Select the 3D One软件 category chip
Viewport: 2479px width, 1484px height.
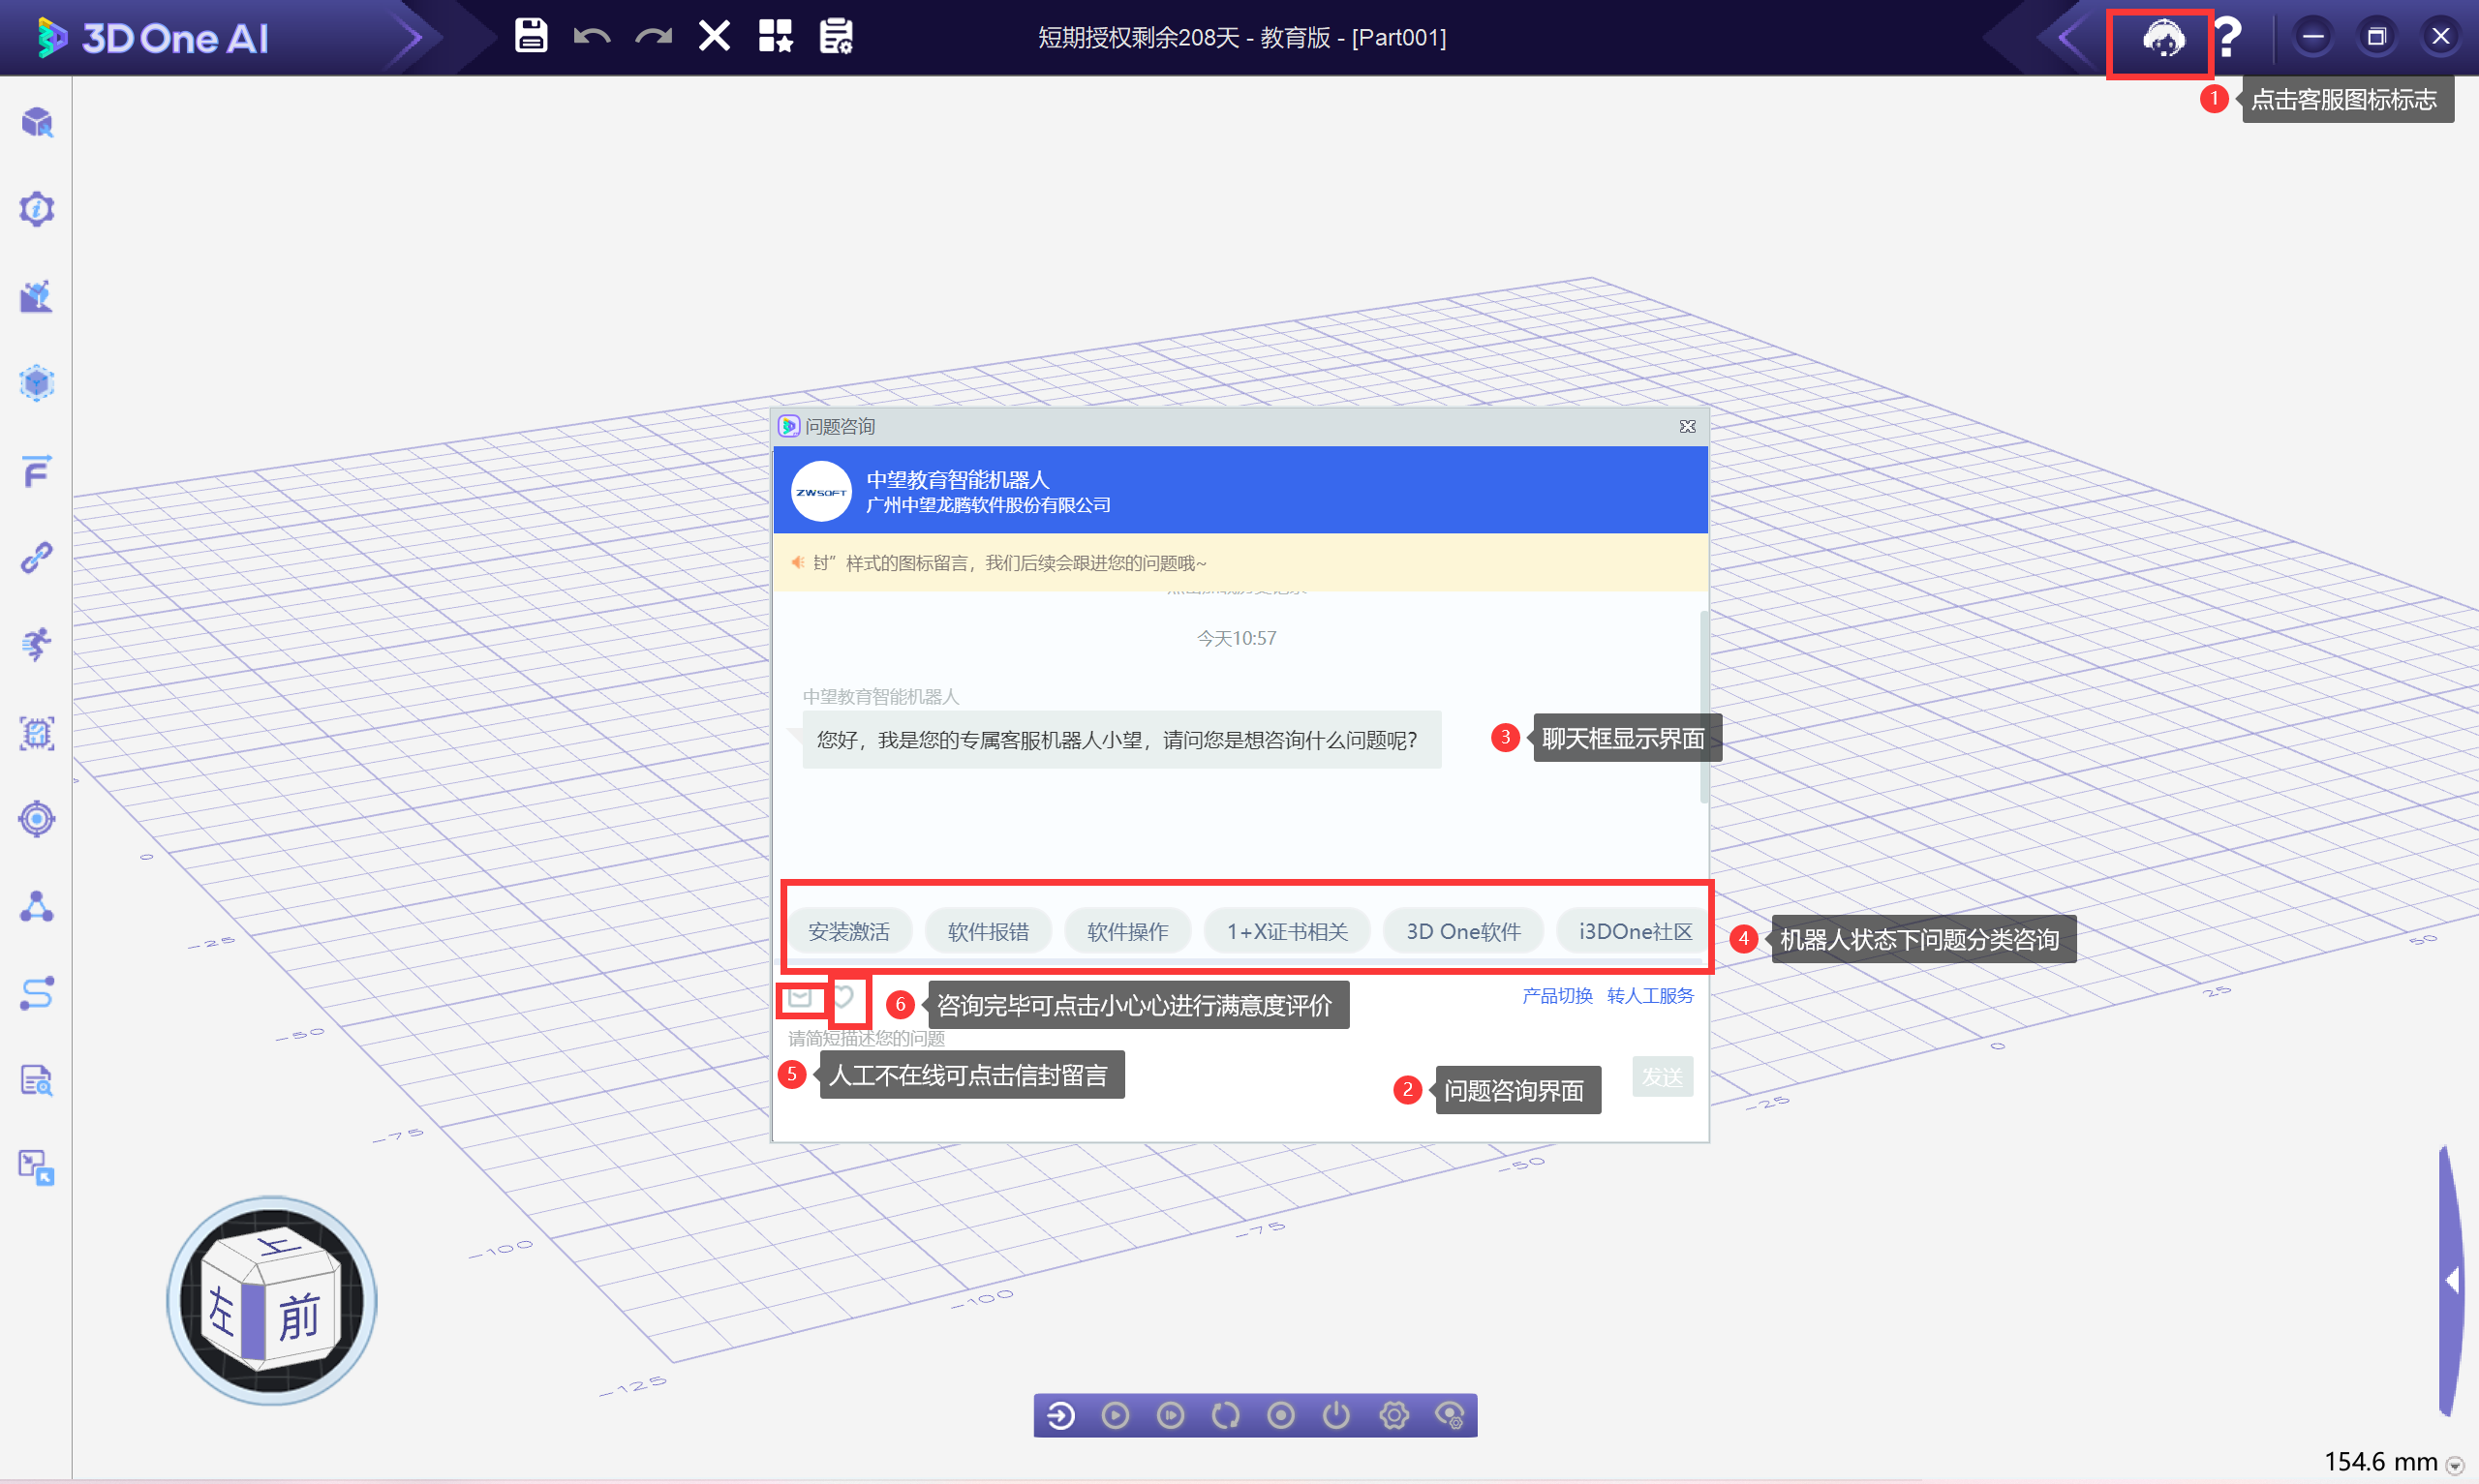(1463, 932)
